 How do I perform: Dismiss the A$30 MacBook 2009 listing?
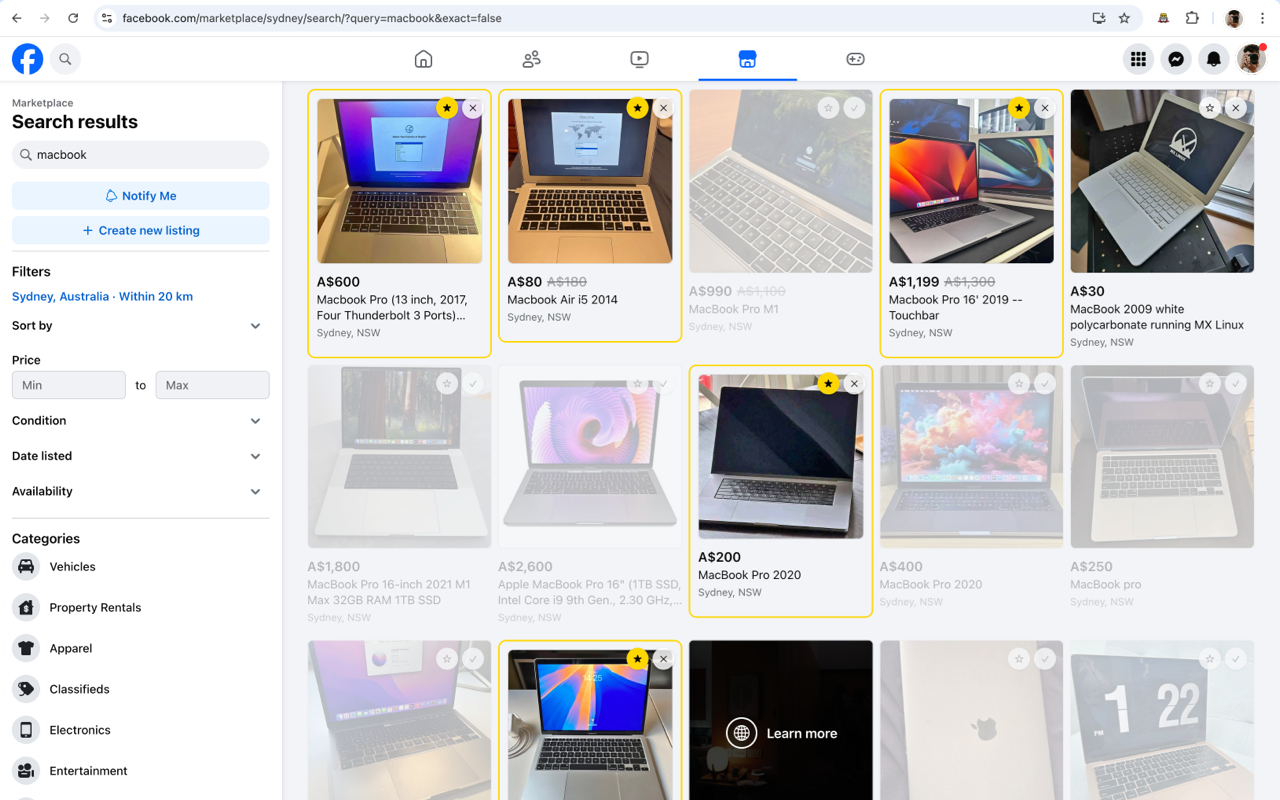click(1236, 108)
